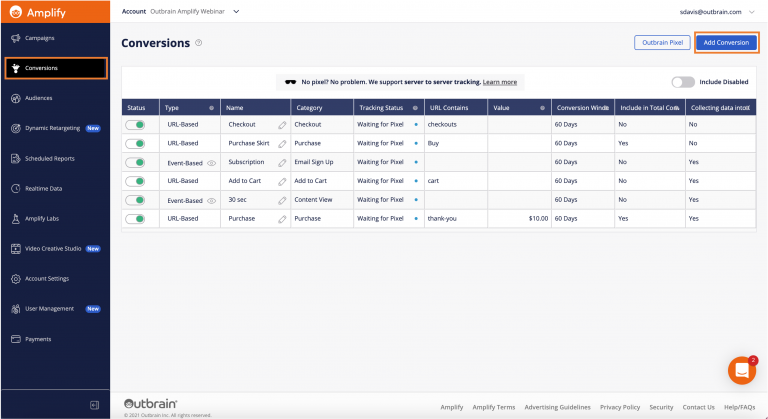This screenshot has width=768, height=419.
Task: Follow the Learn more link
Action: (x=500, y=82)
